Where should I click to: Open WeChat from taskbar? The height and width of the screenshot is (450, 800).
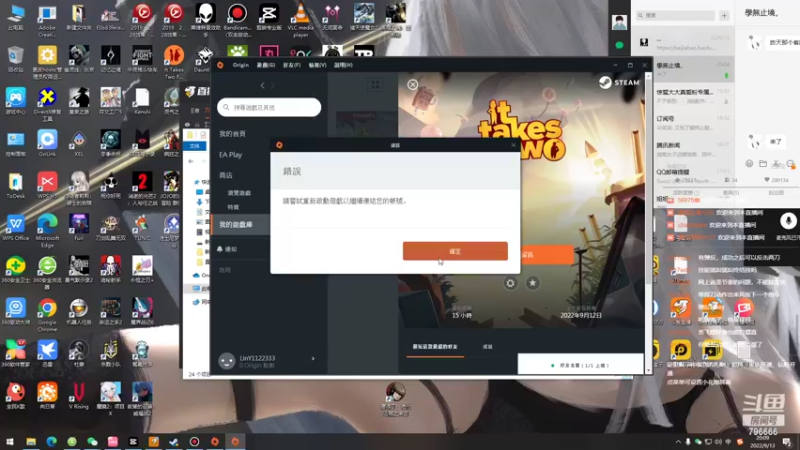click(x=92, y=442)
